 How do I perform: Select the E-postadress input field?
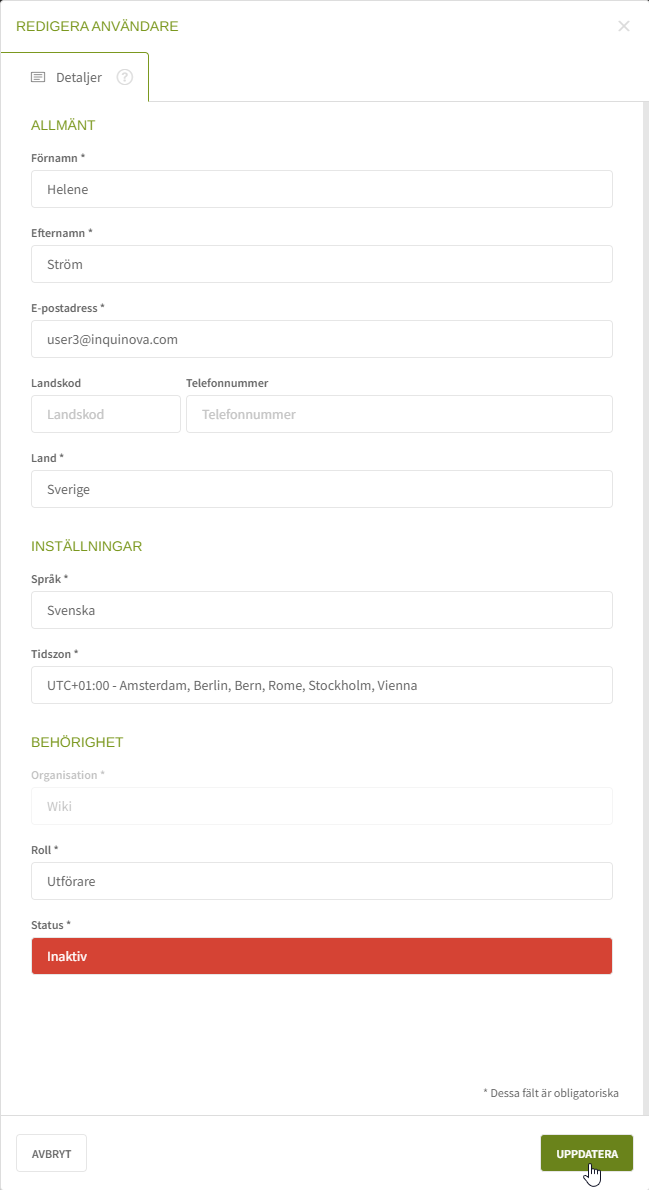[x=321, y=339]
